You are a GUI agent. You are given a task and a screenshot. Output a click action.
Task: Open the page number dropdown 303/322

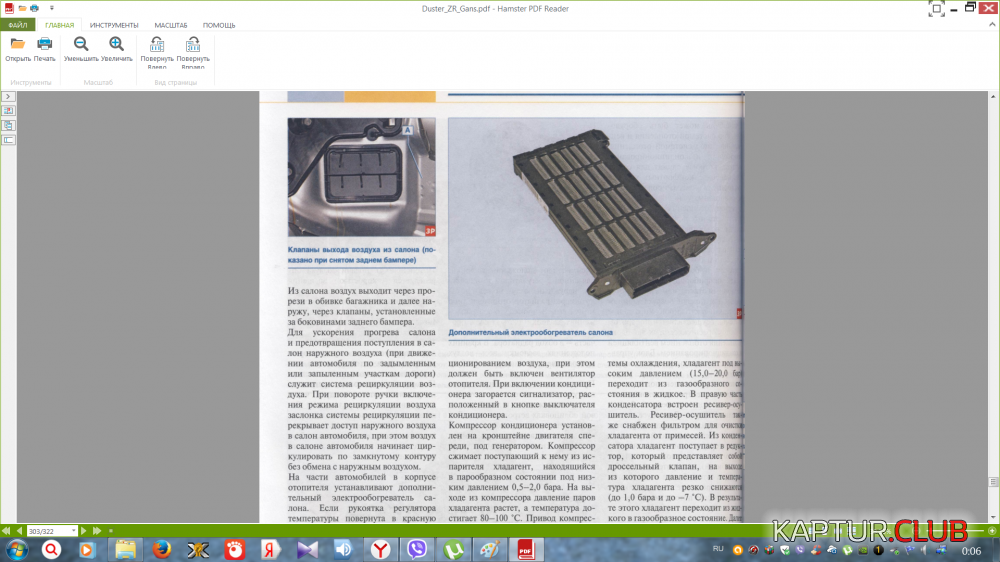click(x=73, y=530)
